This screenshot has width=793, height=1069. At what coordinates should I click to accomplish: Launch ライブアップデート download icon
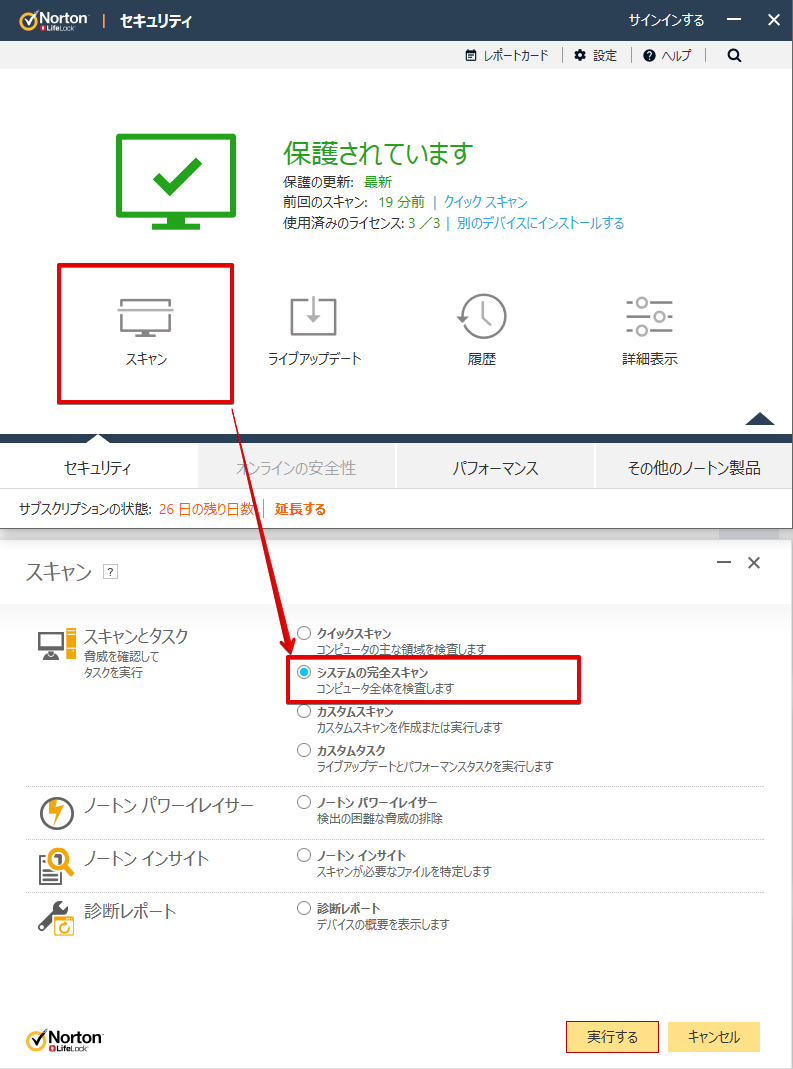click(x=314, y=316)
